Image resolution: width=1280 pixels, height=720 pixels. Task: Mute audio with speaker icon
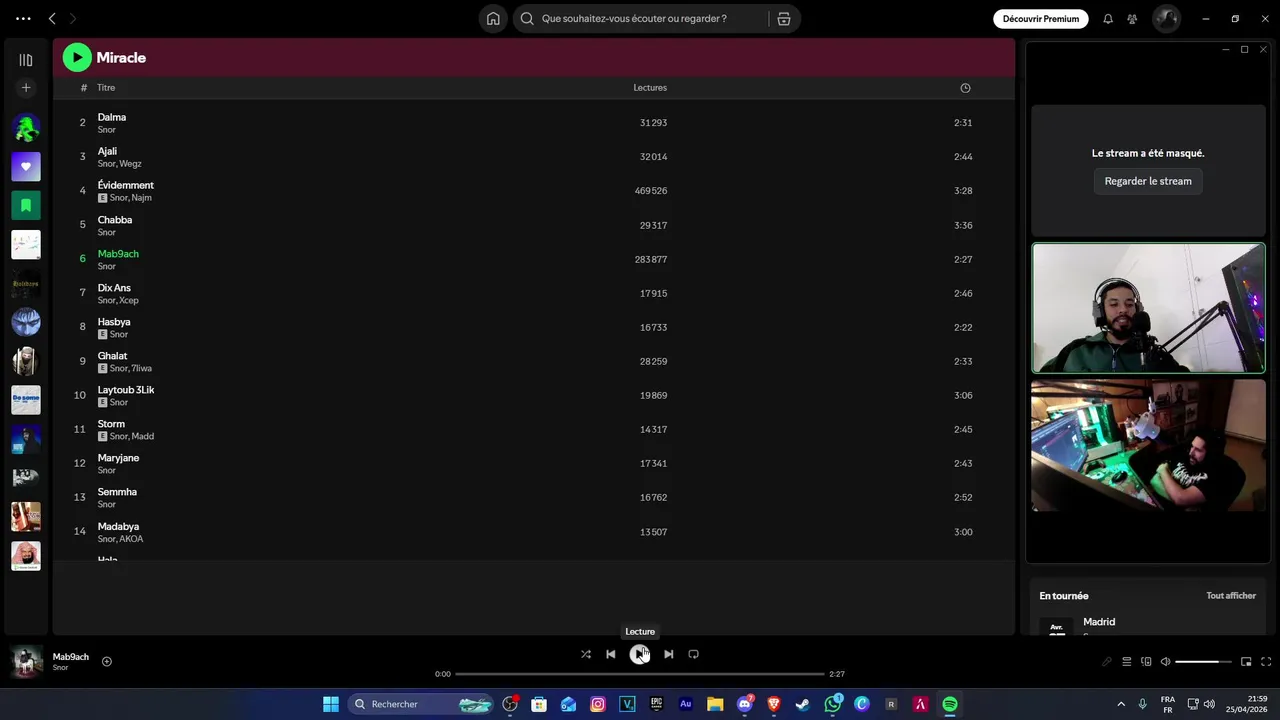click(1165, 661)
